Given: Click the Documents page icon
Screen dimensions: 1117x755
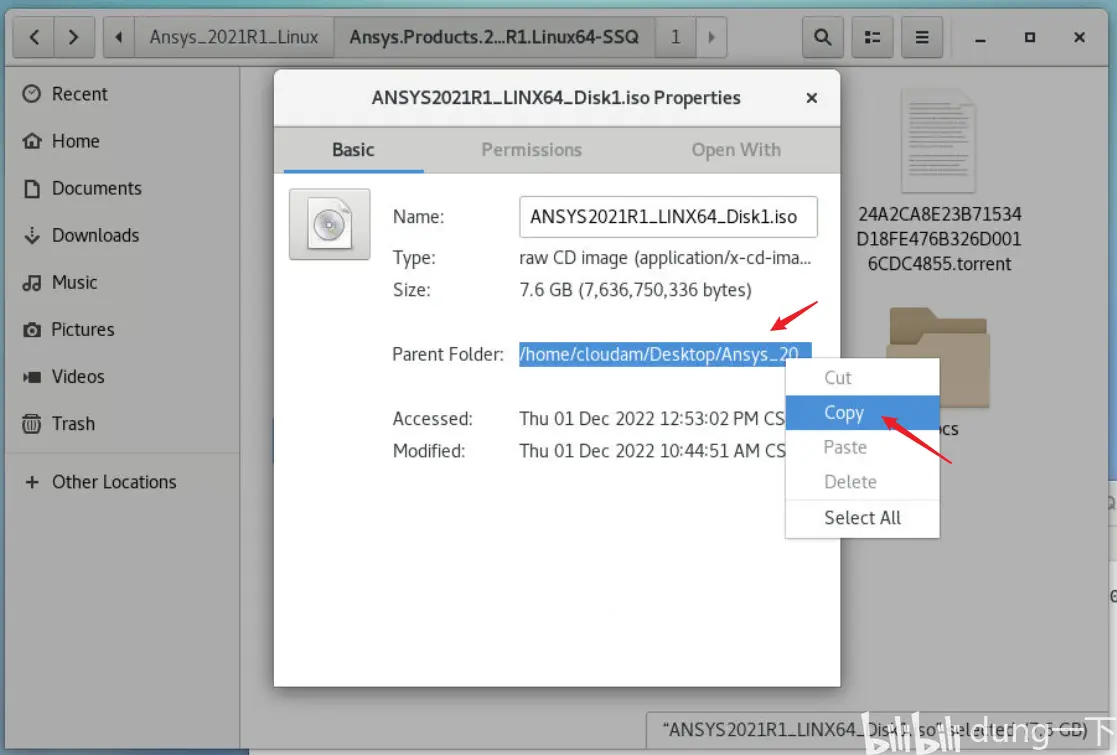Looking at the screenshot, I should [x=31, y=188].
